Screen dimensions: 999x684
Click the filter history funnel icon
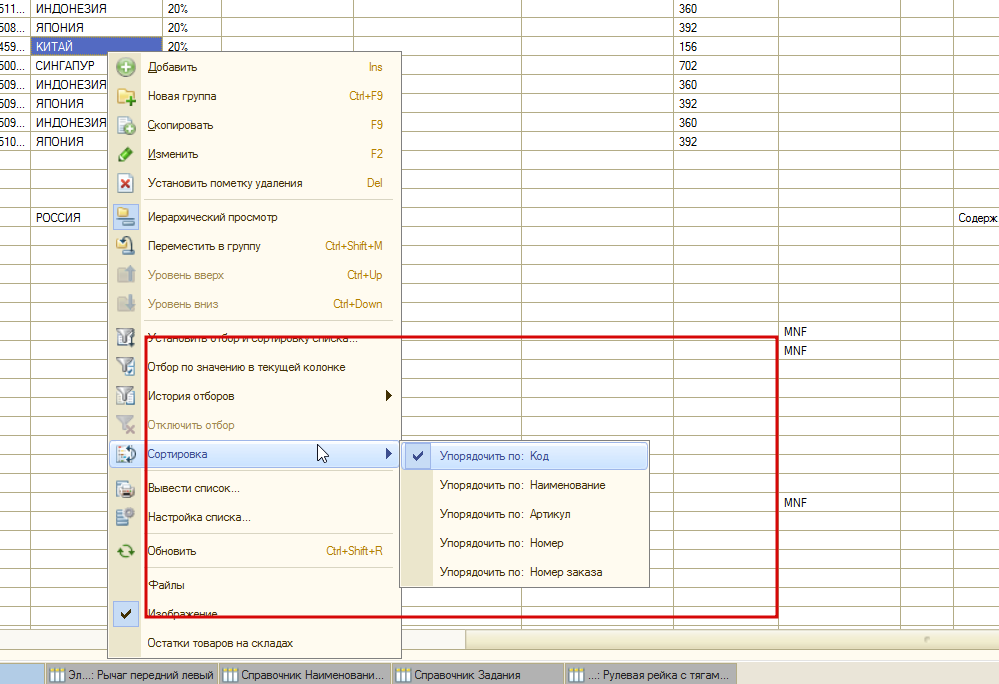point(126,395)
